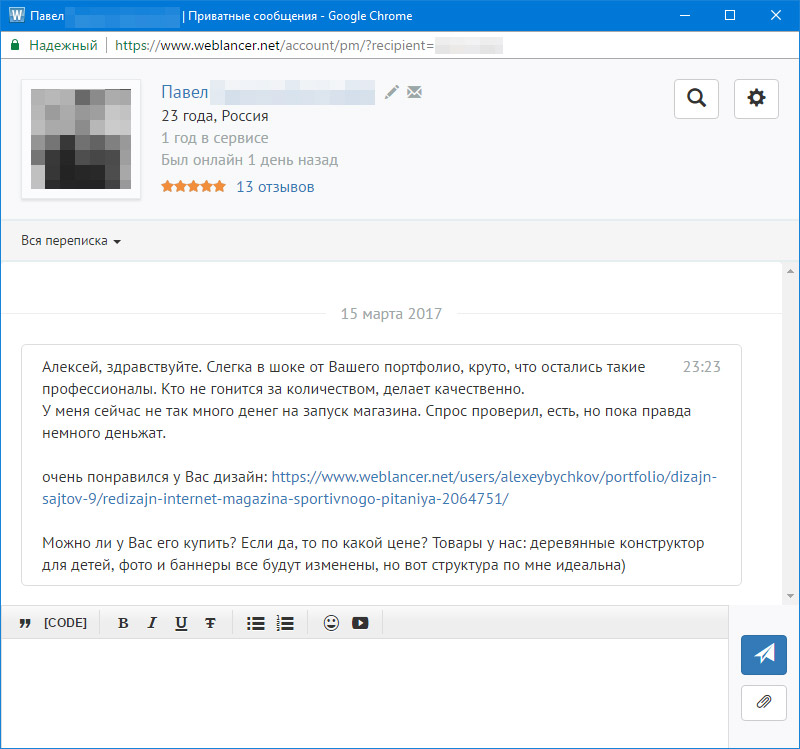Attach a file with the paperclip button

pyautogui.click(x=763, y=702)
